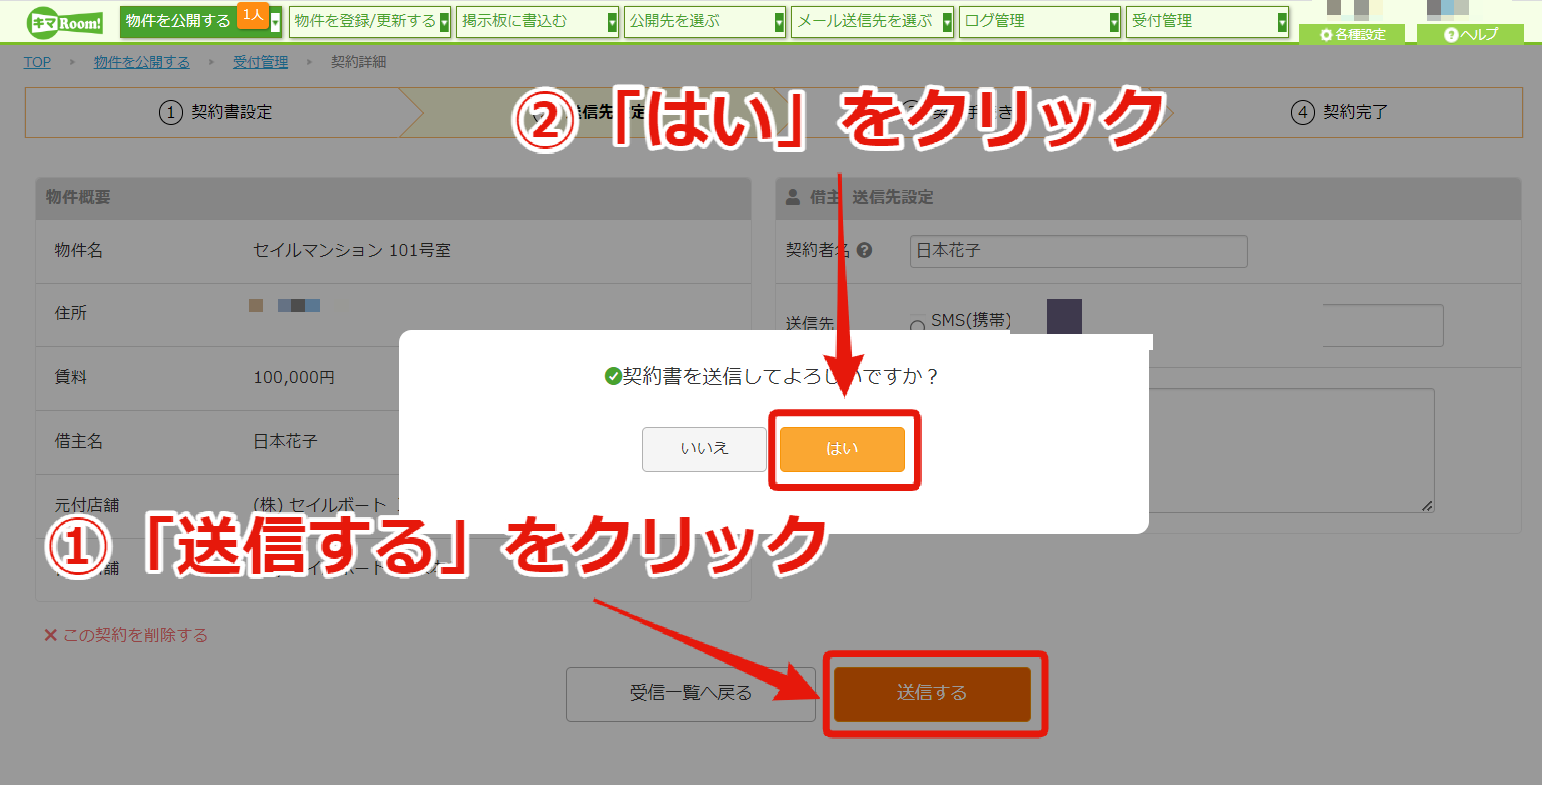The width and height of the screenshot is (1542, 785).
Task: Click the 住所 row label
Action: (x=71, y=313)
